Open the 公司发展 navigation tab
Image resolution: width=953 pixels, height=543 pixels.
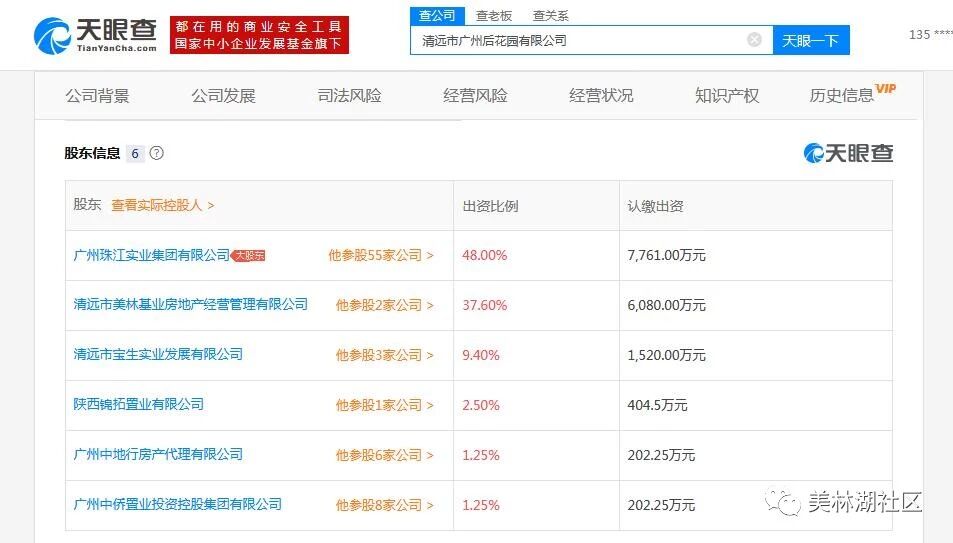pyautogui.click(x=223, y=95)
